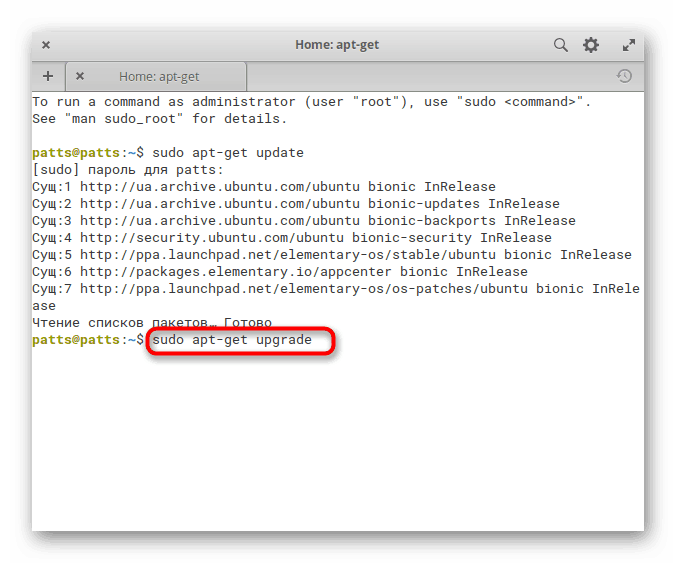This screenshot has width=676, height=563.
Task: Click the elementary-os/os-patches launchpad line
Action: pyautogui.click(x=336, y=297)
